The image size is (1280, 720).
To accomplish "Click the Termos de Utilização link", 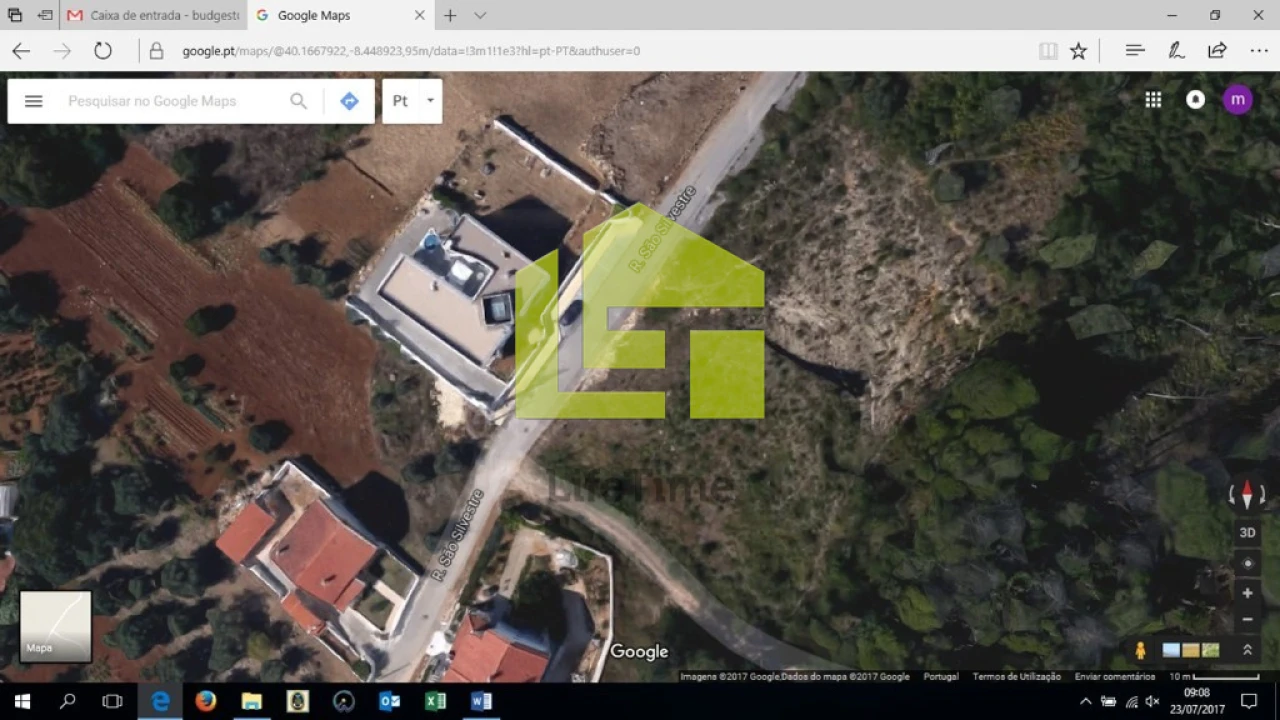I will tap(1016, 677).
